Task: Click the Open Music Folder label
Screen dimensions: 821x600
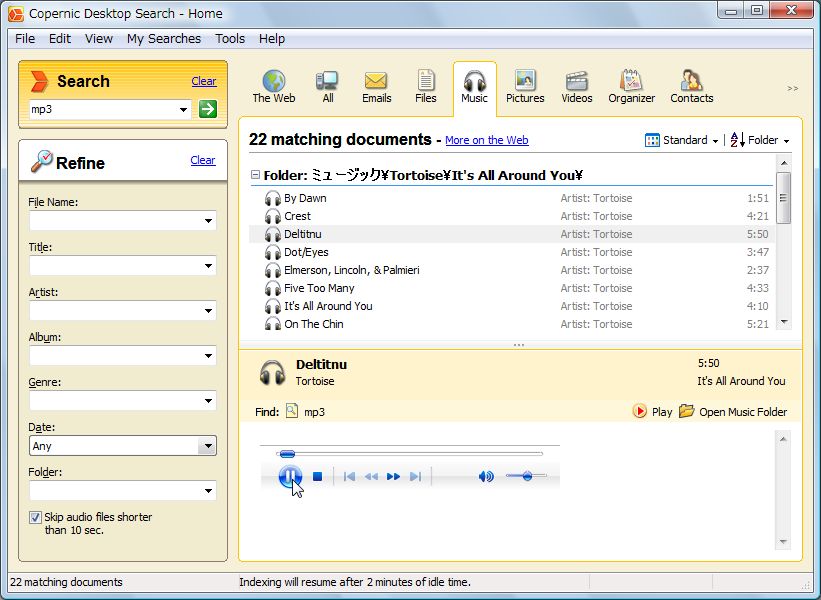Action: pos(743,412)
